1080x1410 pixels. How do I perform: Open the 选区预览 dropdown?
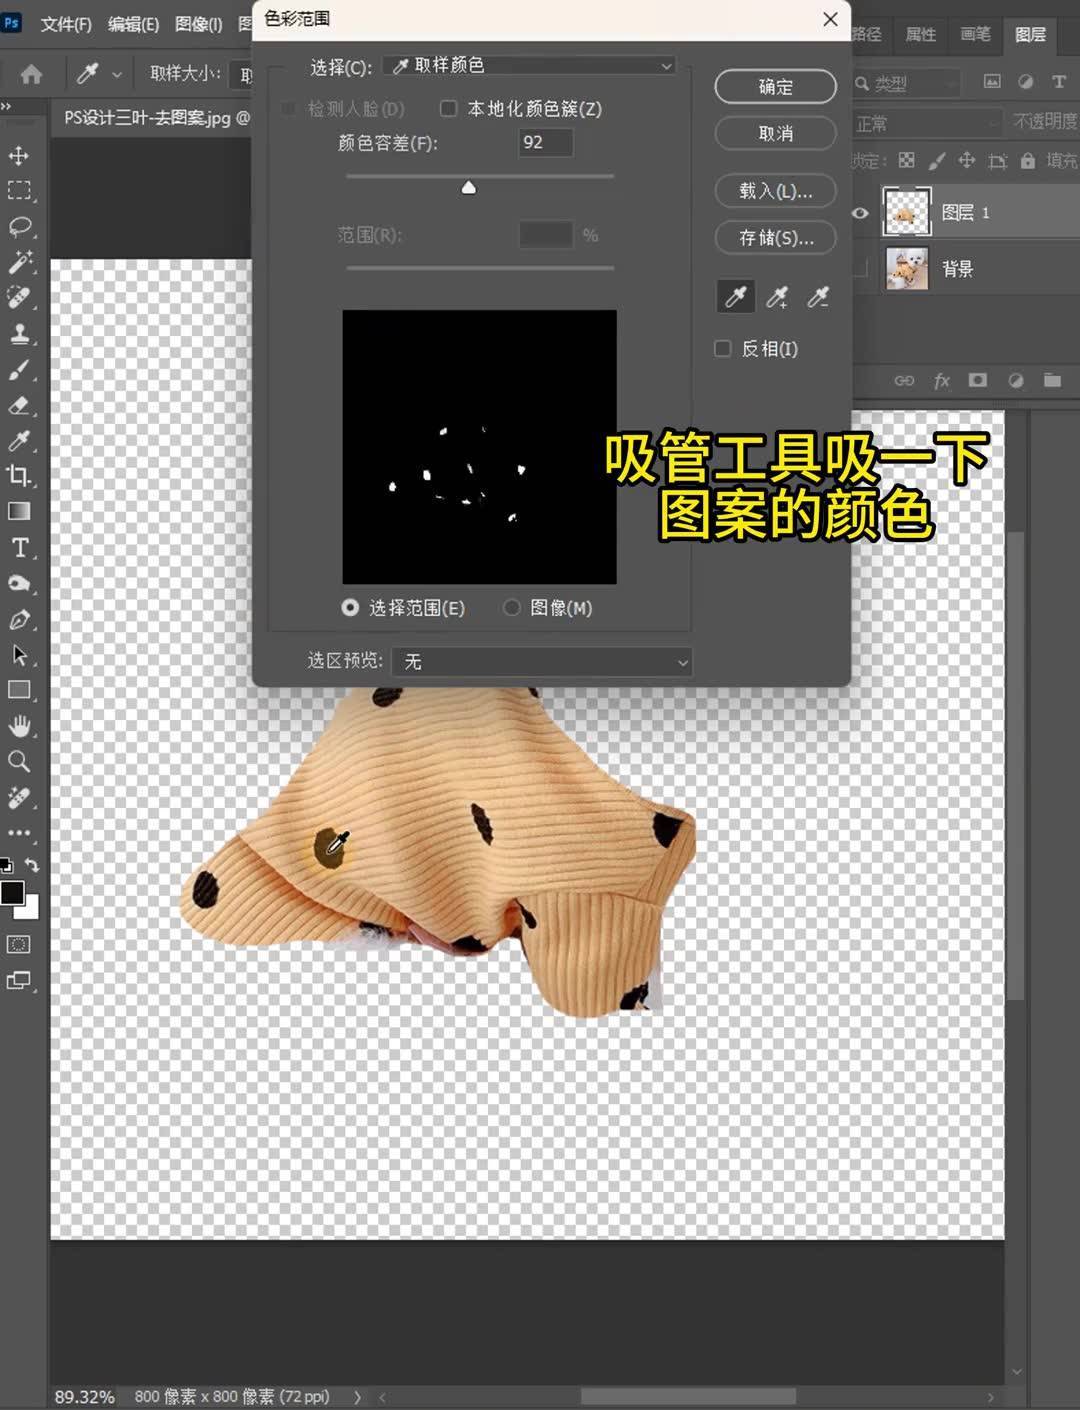pyautogui.click(x=543, y=661)
